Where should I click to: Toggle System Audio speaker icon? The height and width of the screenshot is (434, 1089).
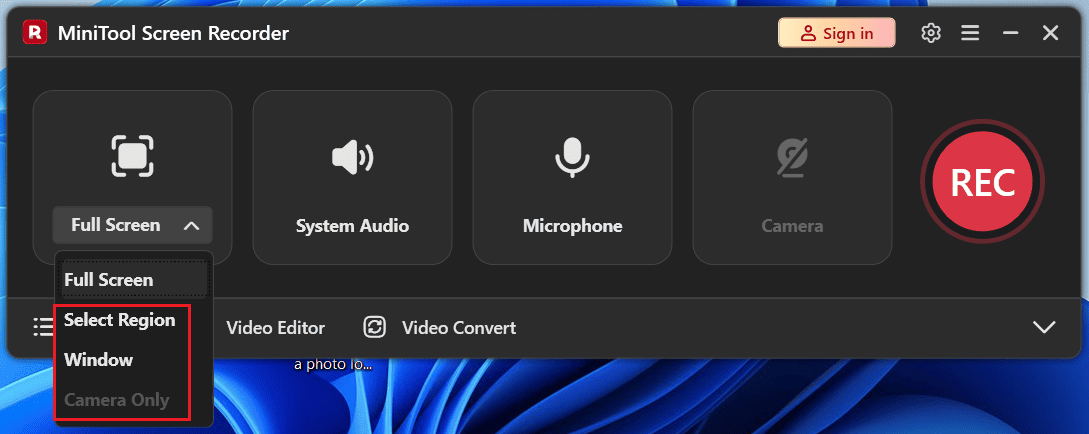352,158
